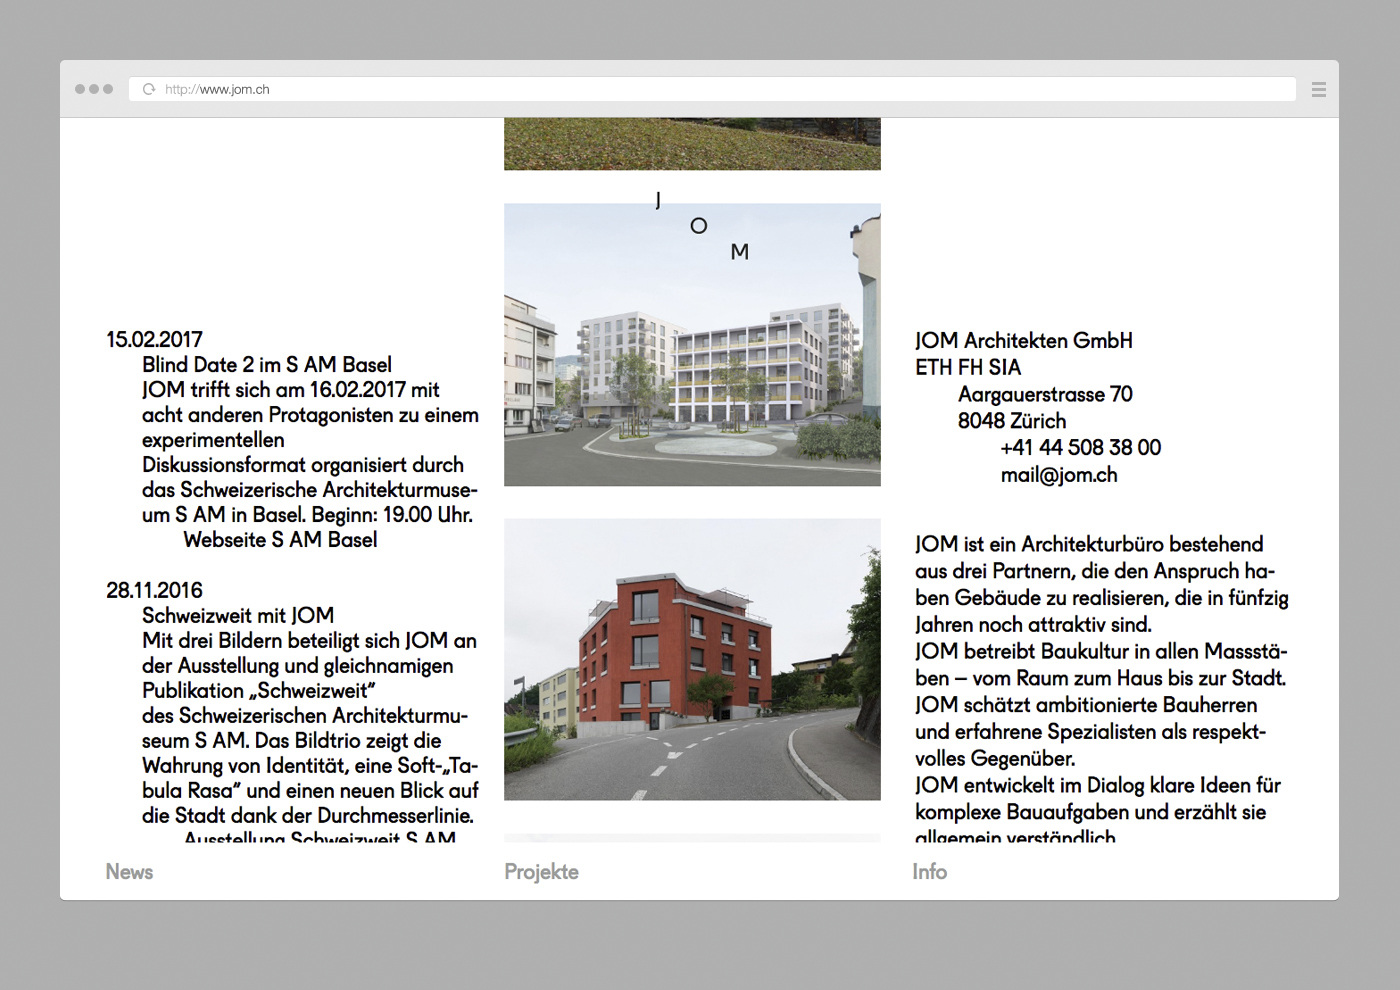Click the Aargauerstrasse 70 address line
This screenshot has height=990, width=1400.
point(1045,395)
